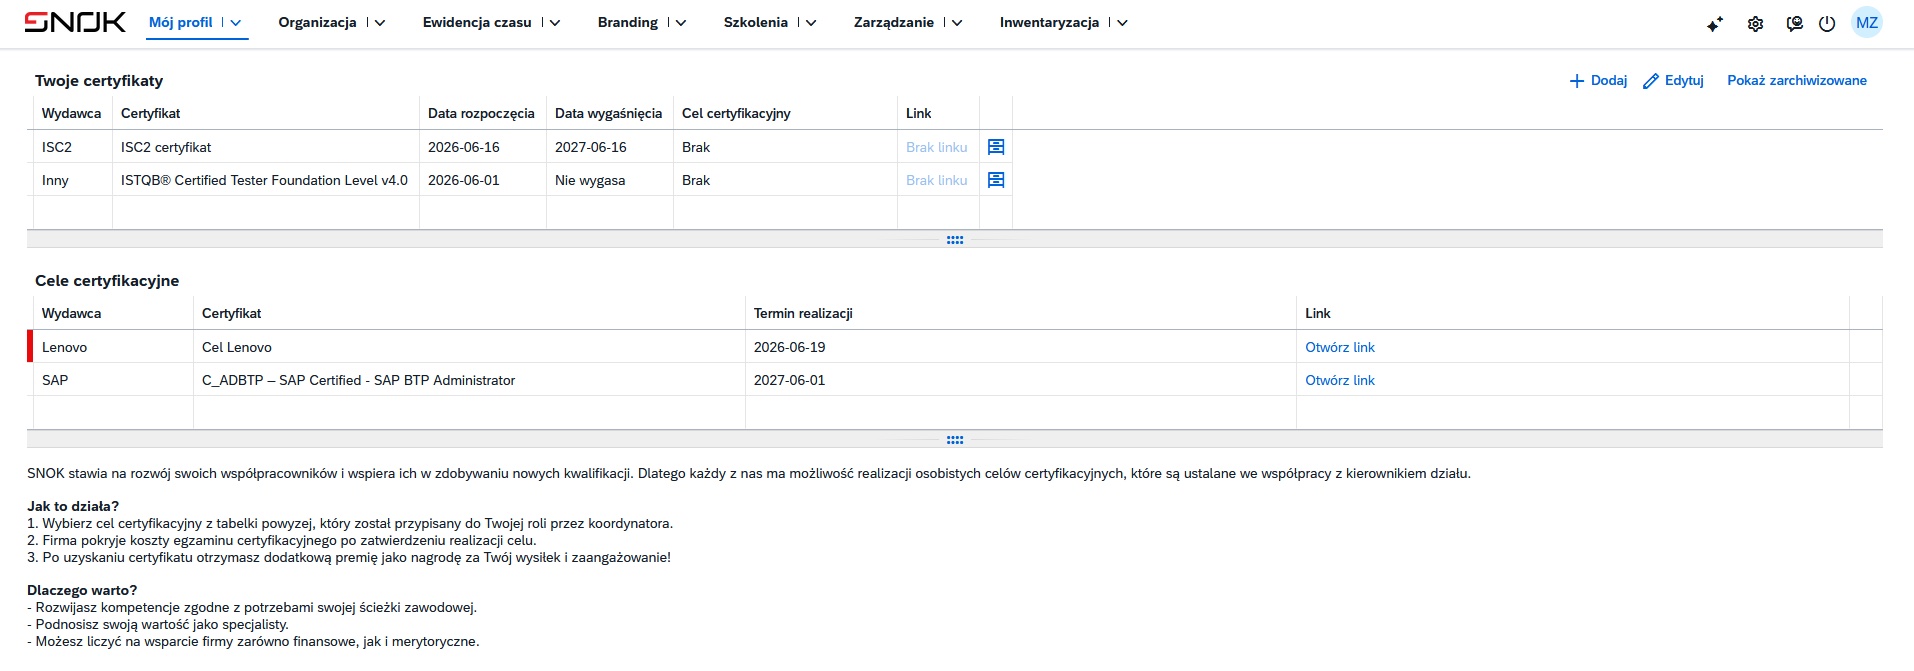Click Cel certyfikacyjny column header

click(786, 113)
